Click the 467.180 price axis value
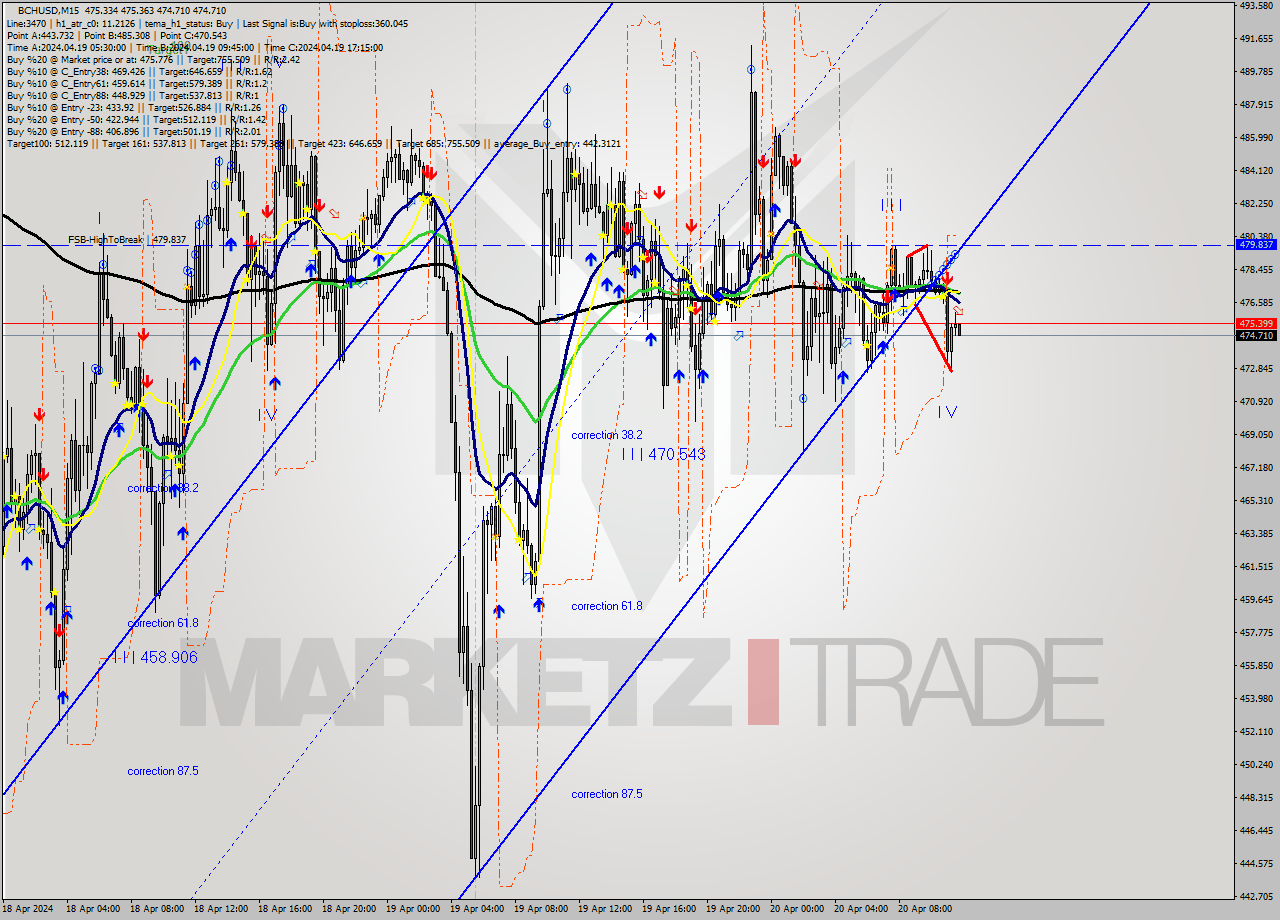Viewport: 1280px width, 920px height. pos(1256,468)
